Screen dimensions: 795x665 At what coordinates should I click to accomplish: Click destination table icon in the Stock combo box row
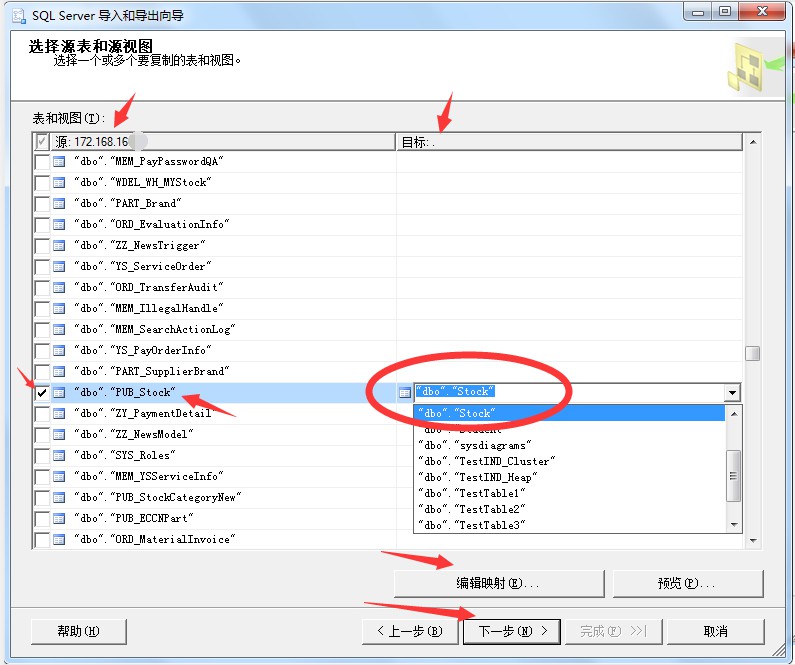click(x=405, y=393)
